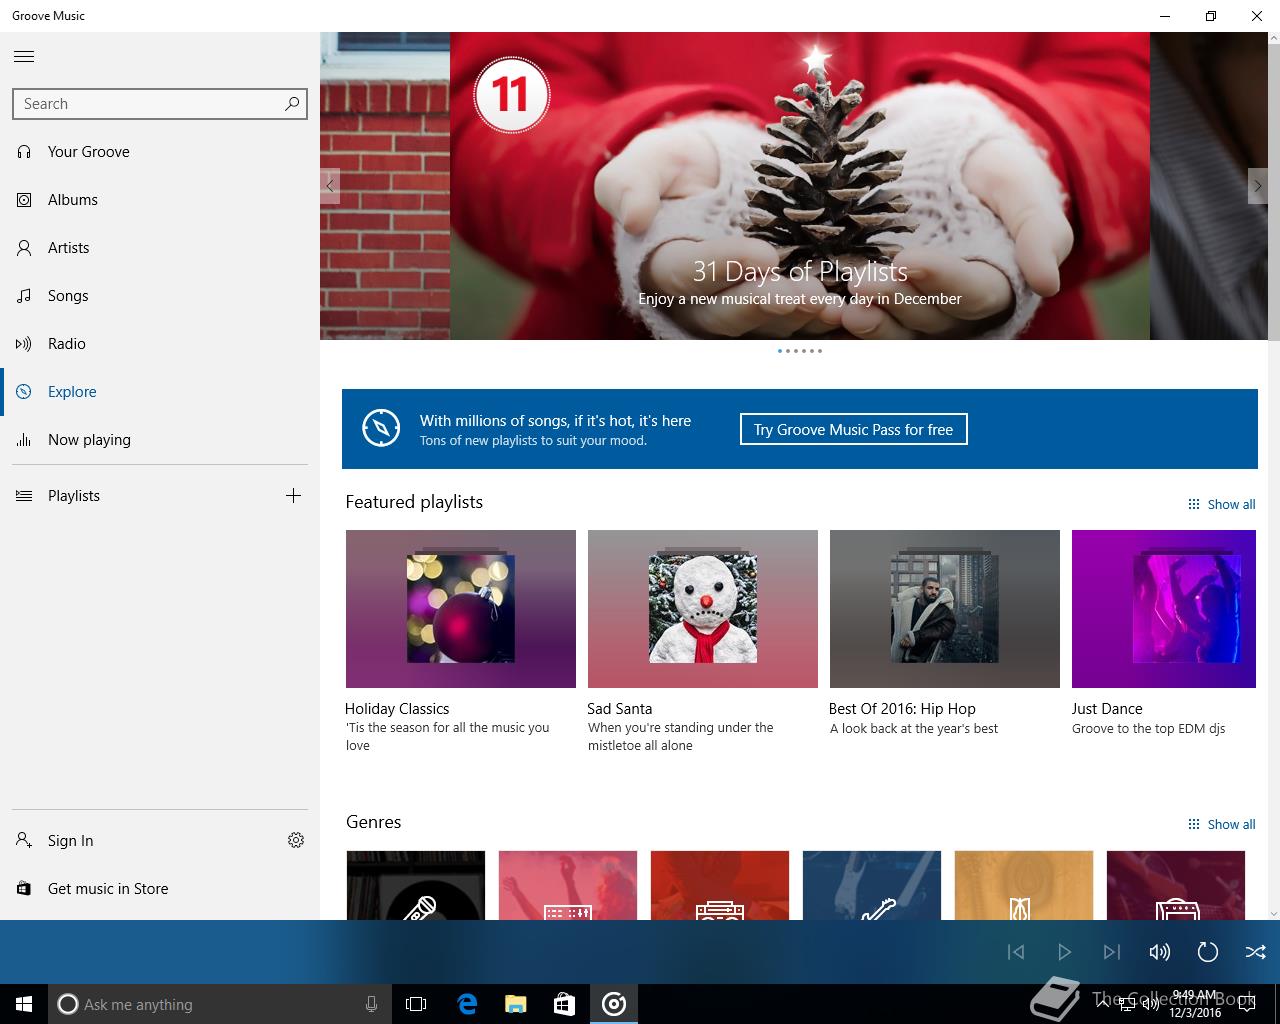Select the keyboard genre tile
This screenshot has height=1024, width=1280.
[568, 885]
